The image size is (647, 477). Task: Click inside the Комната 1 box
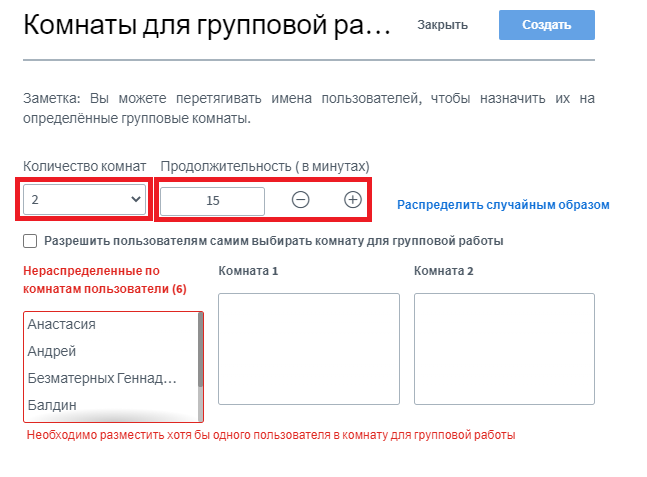[308, 348]
